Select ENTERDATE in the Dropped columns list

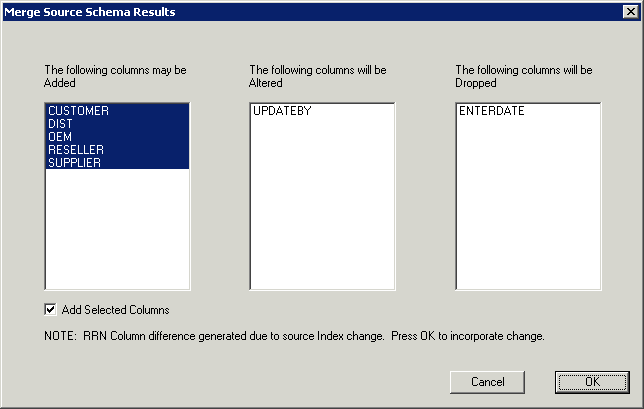[x=492, y=110]
